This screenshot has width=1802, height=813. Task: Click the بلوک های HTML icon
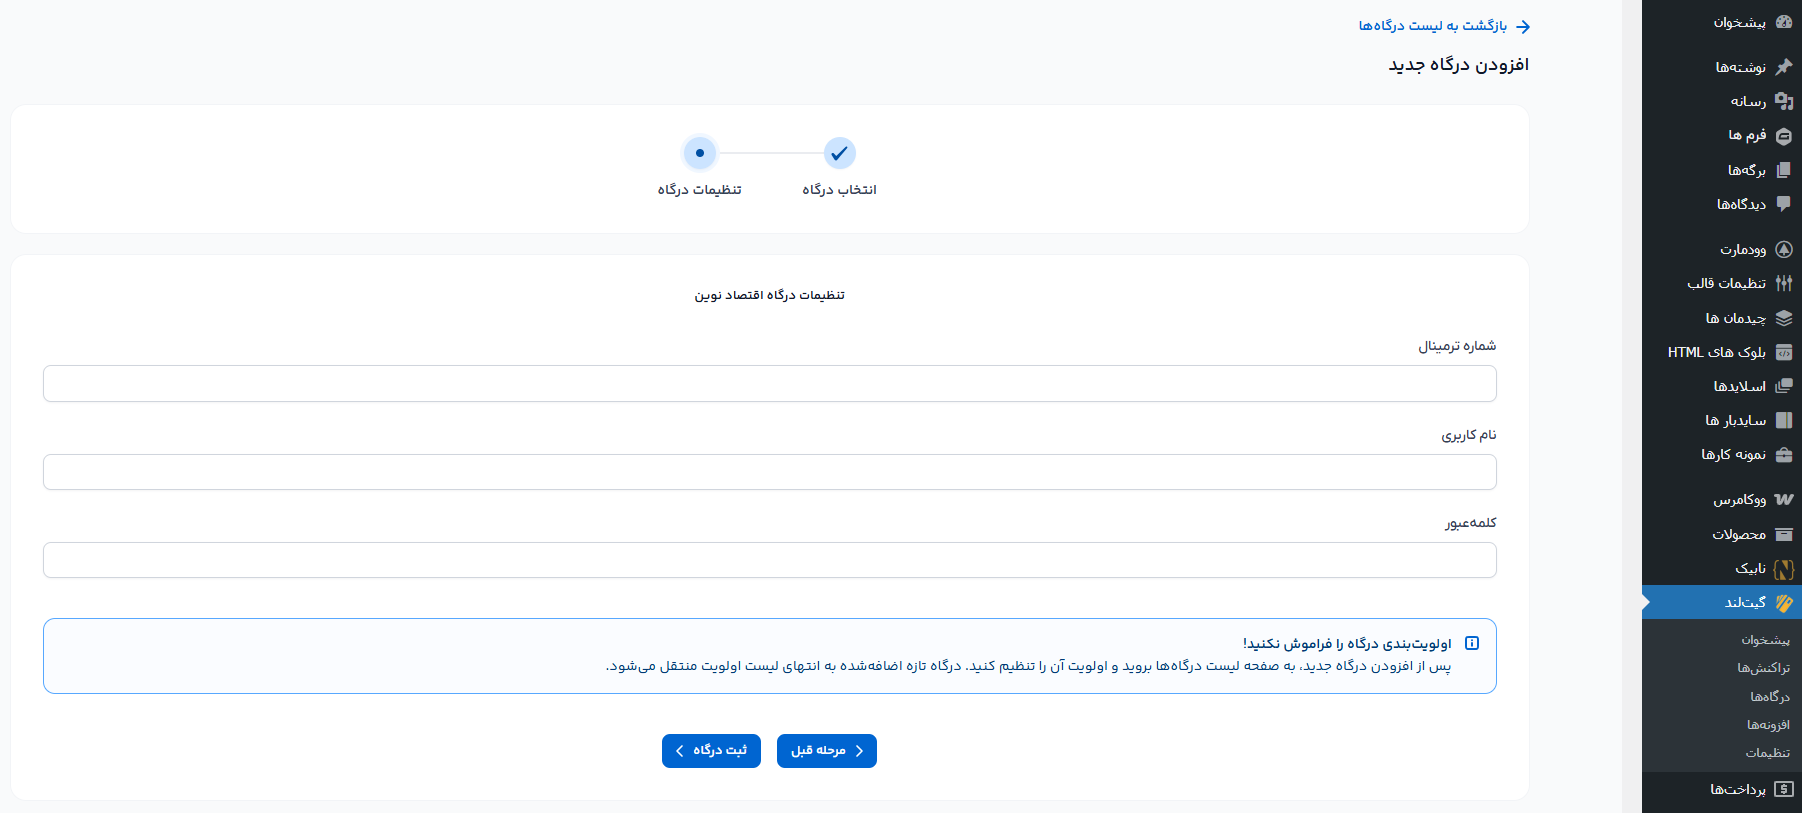point(1784,352)
